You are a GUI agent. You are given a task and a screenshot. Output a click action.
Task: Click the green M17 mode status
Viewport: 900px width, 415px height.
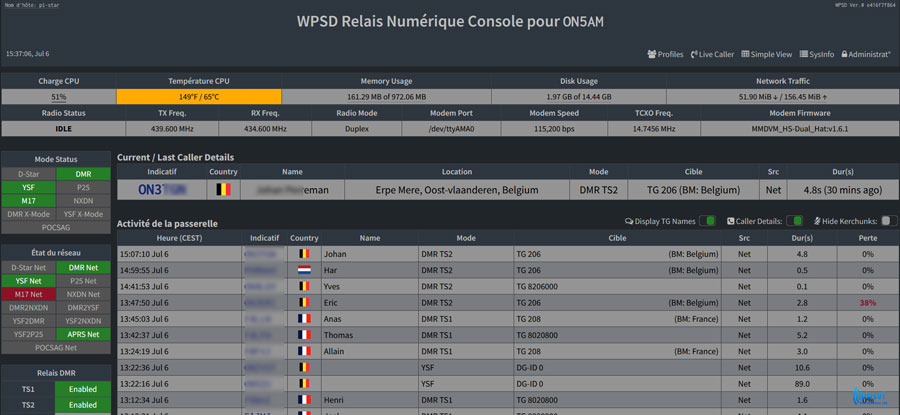pos(29,201)
